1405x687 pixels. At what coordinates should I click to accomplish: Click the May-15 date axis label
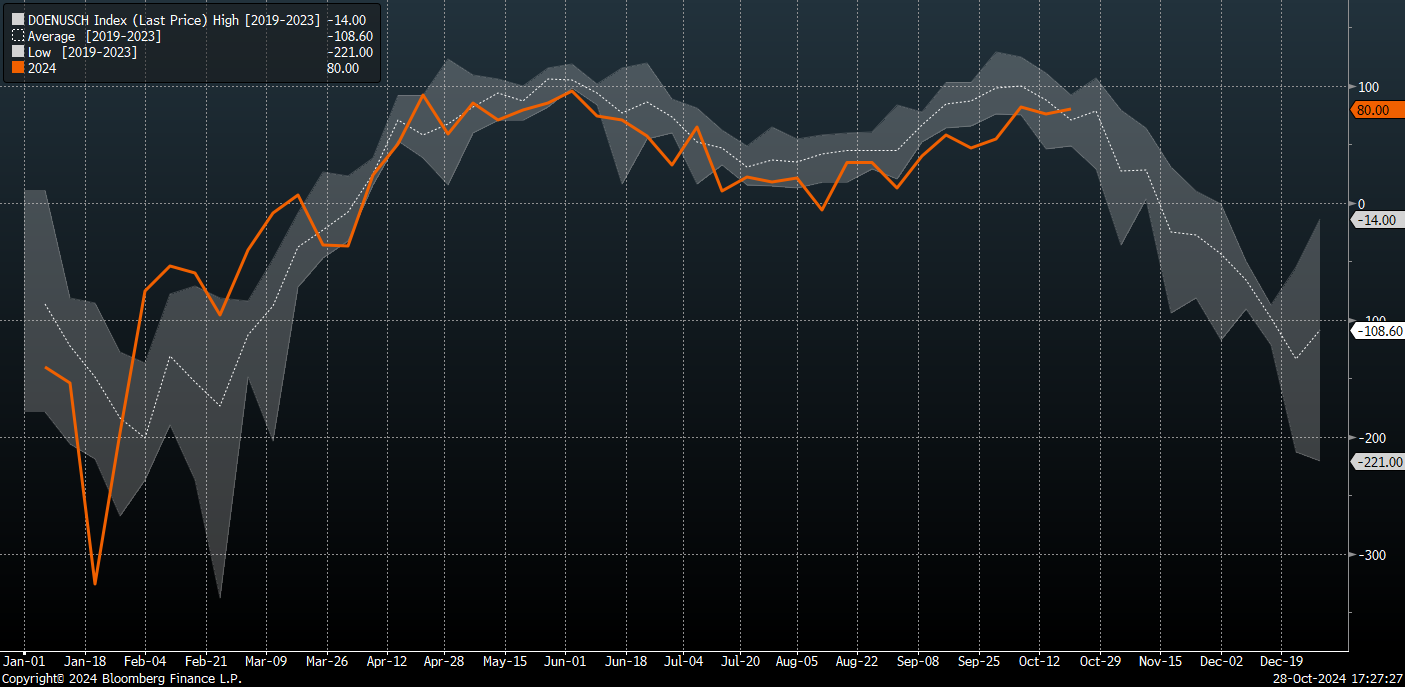pos(505,662)
